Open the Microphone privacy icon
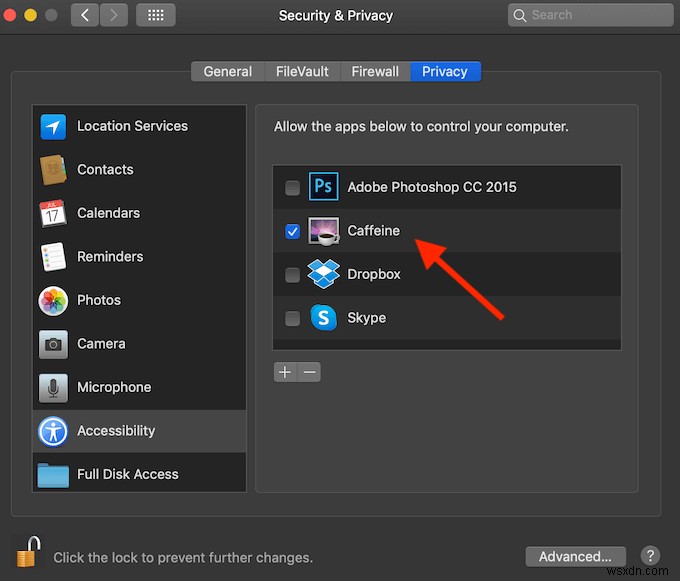 pyautogui.click(x=53, y=387)
